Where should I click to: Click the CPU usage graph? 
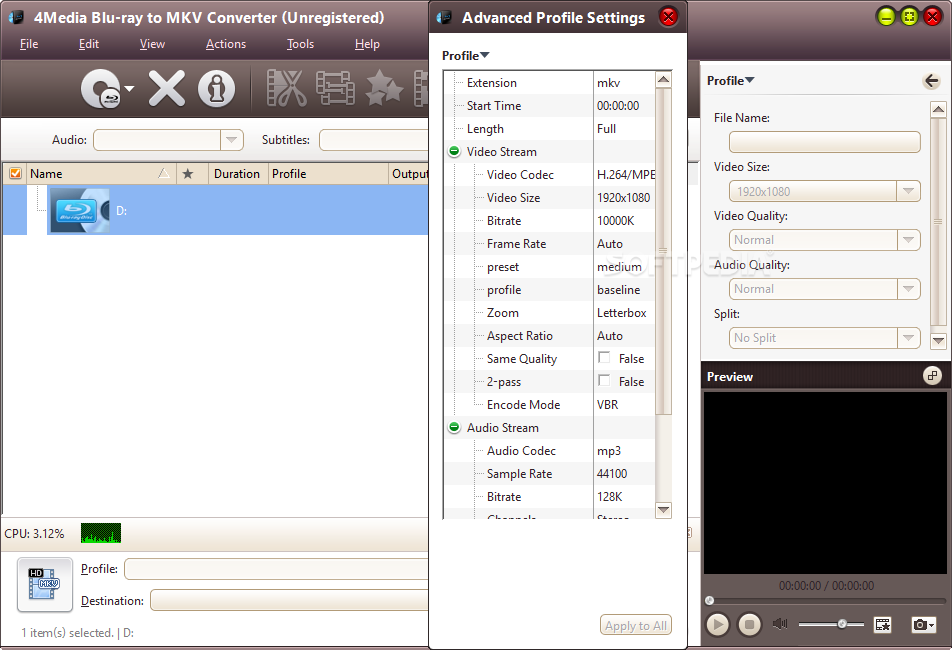tap(101, 533)
